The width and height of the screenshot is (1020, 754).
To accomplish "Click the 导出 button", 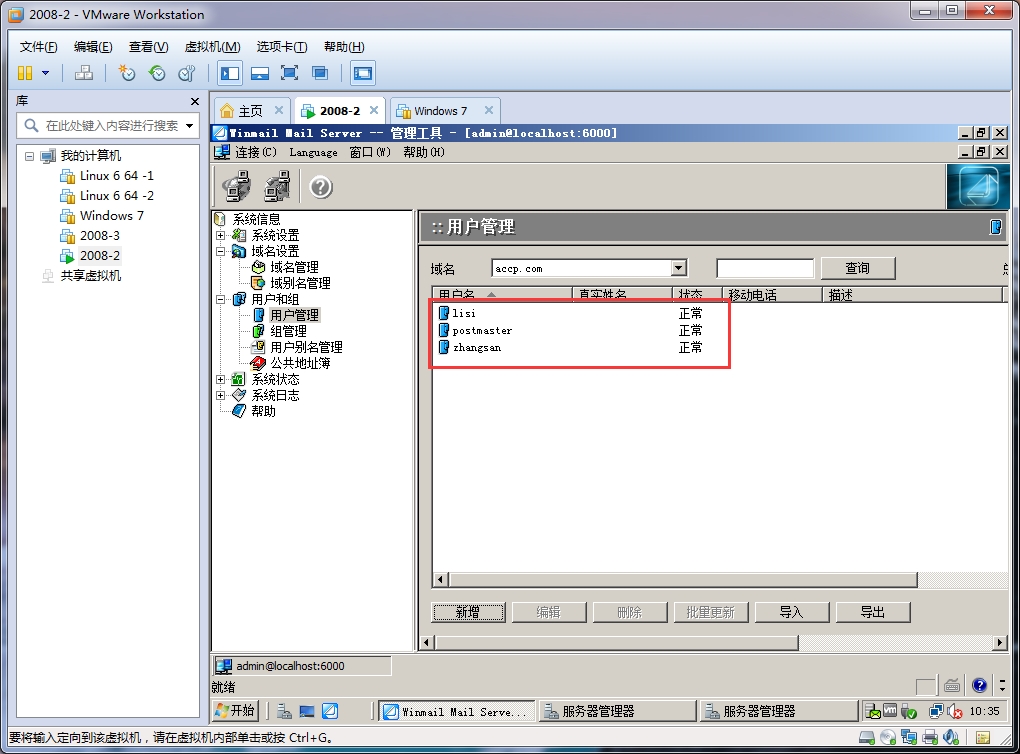I will tap(872, 612).
